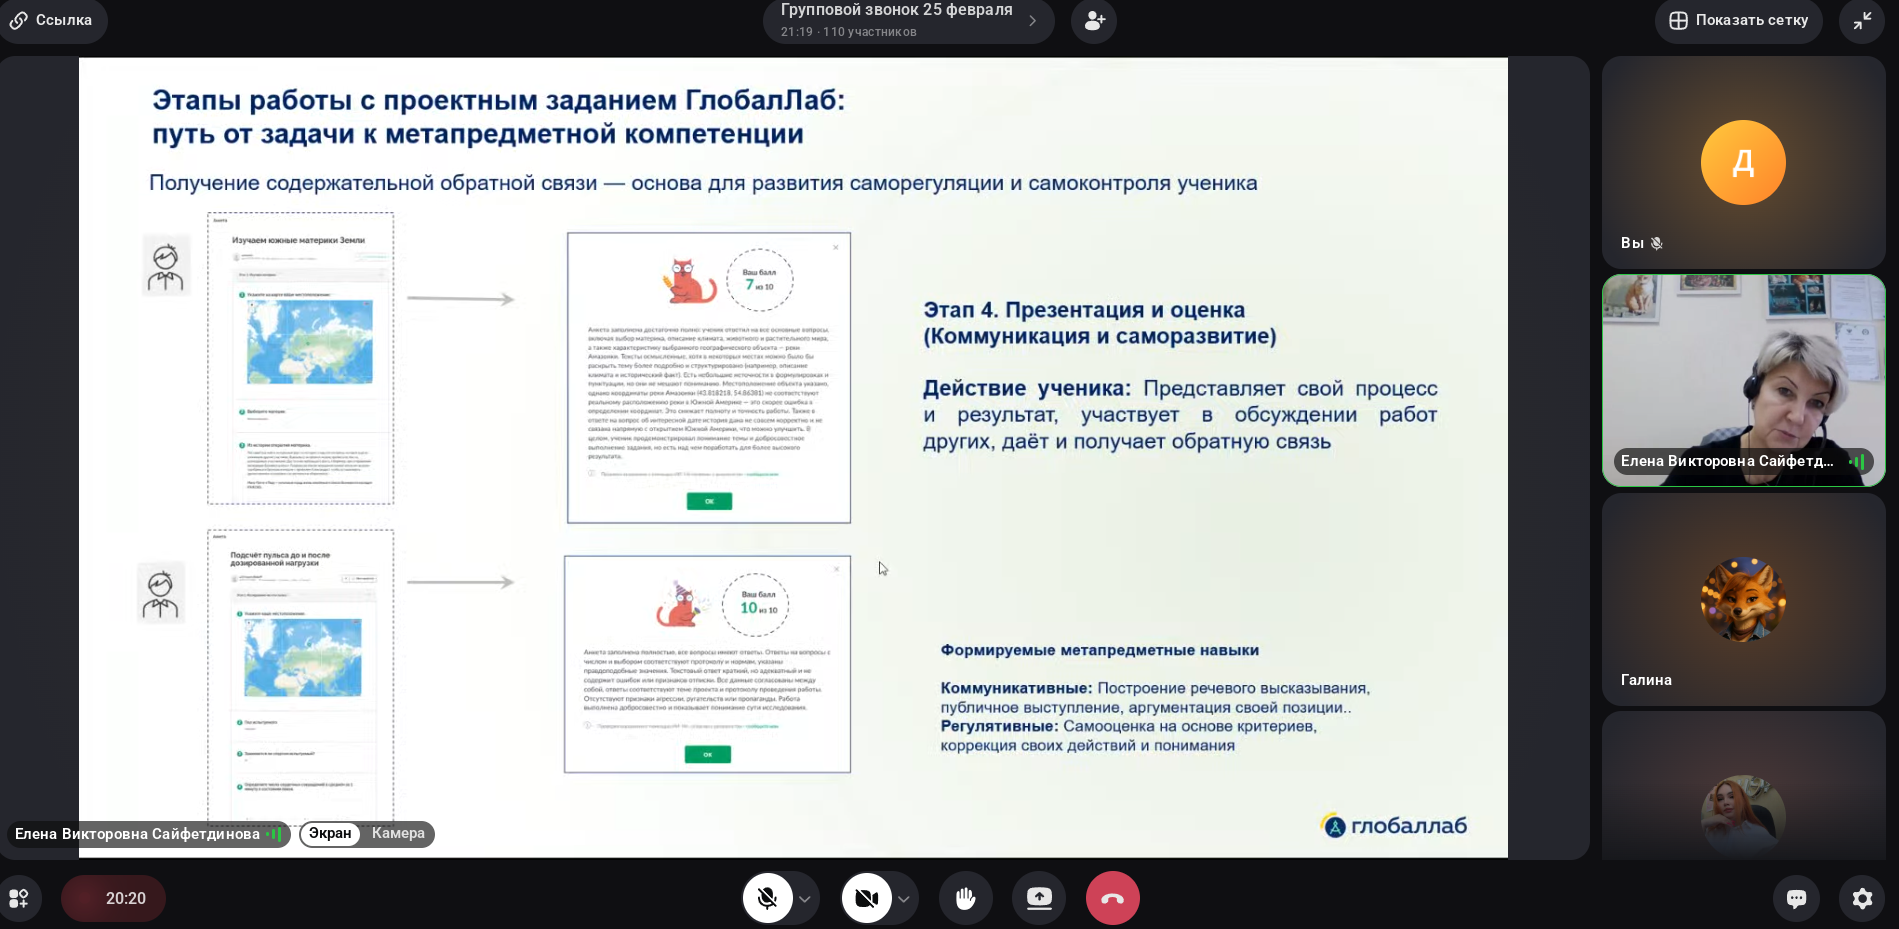Turn on the camera
Screen dimensions: 1899x929
coord(866,898)
